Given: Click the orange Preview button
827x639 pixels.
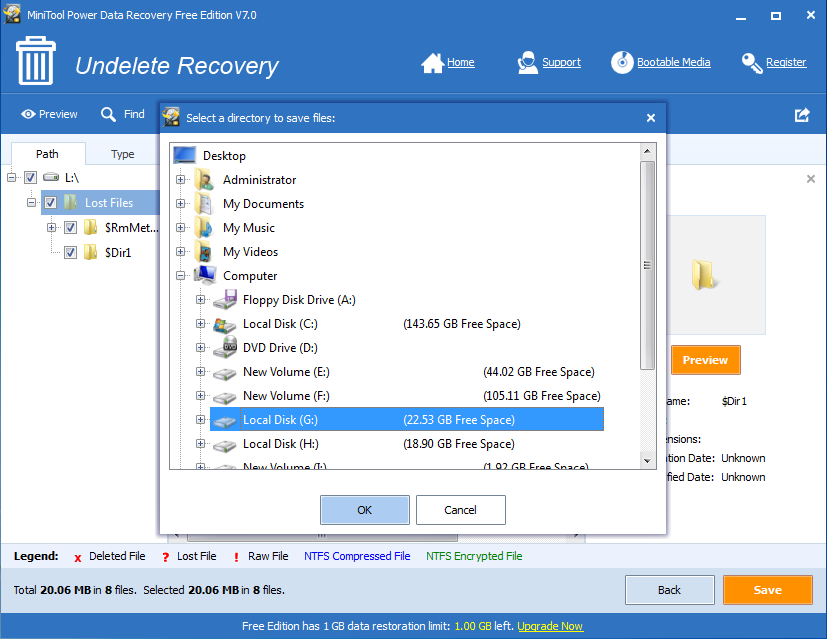Looking at the screenshot, I should point(705,360).
